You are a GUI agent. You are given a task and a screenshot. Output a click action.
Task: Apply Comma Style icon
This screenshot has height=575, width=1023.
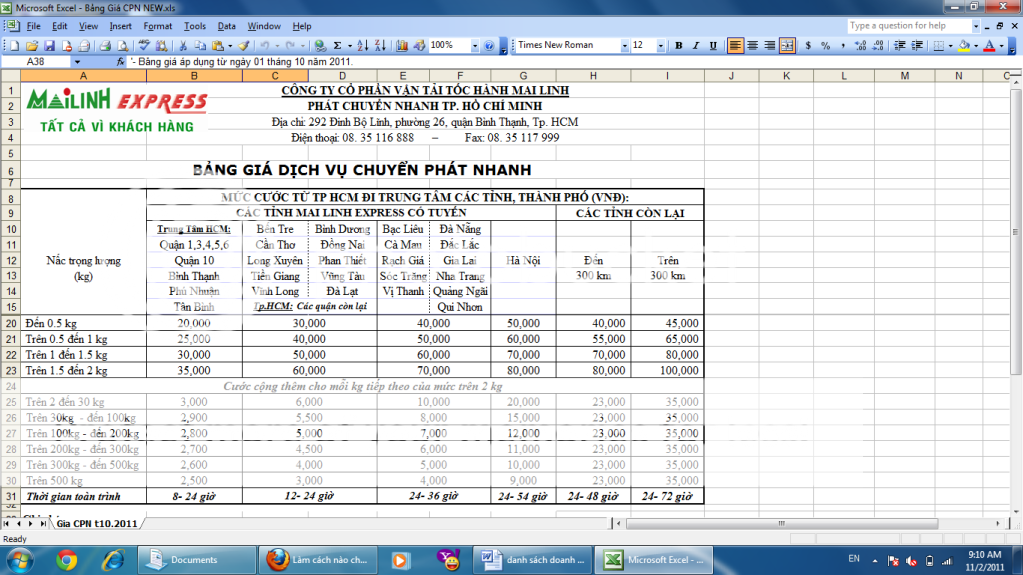point(843,46)
